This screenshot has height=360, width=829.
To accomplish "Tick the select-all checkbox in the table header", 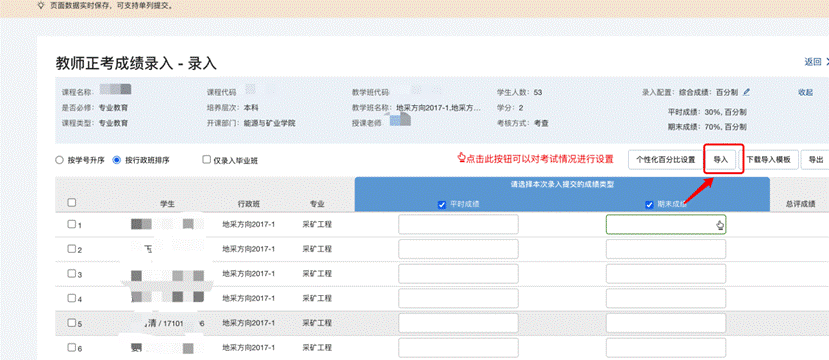I will click(72, 202).
